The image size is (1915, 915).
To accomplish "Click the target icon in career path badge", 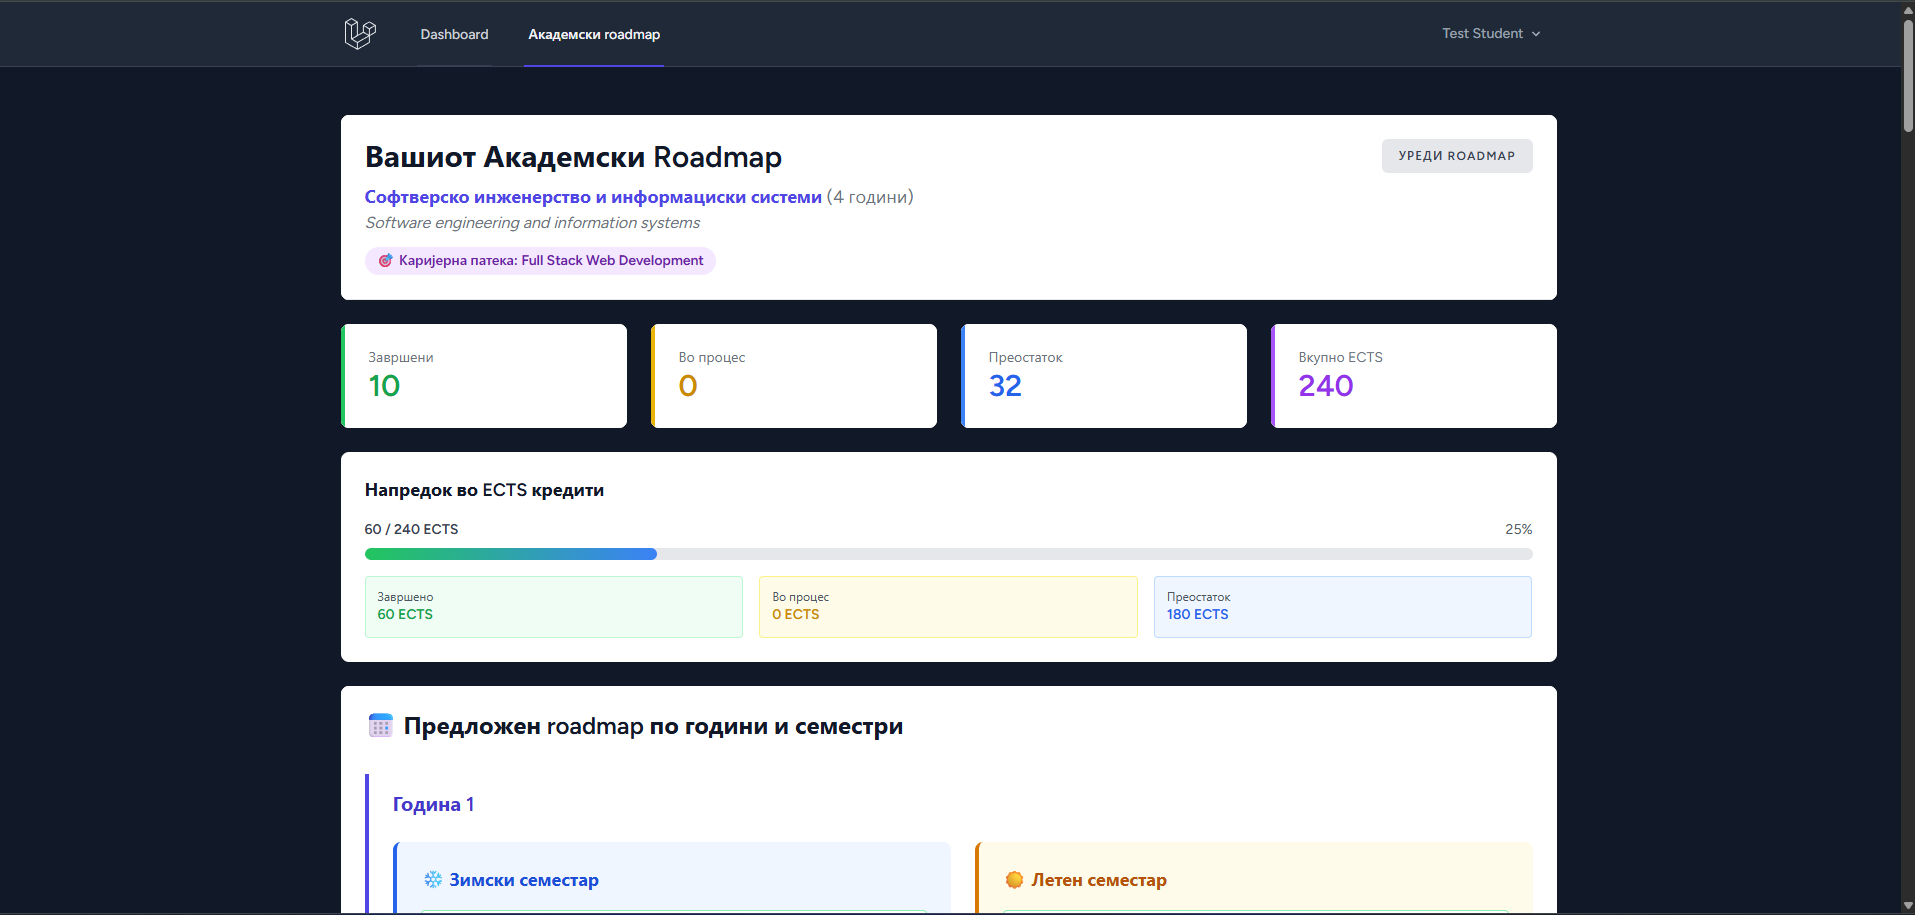I will point(385,261).
